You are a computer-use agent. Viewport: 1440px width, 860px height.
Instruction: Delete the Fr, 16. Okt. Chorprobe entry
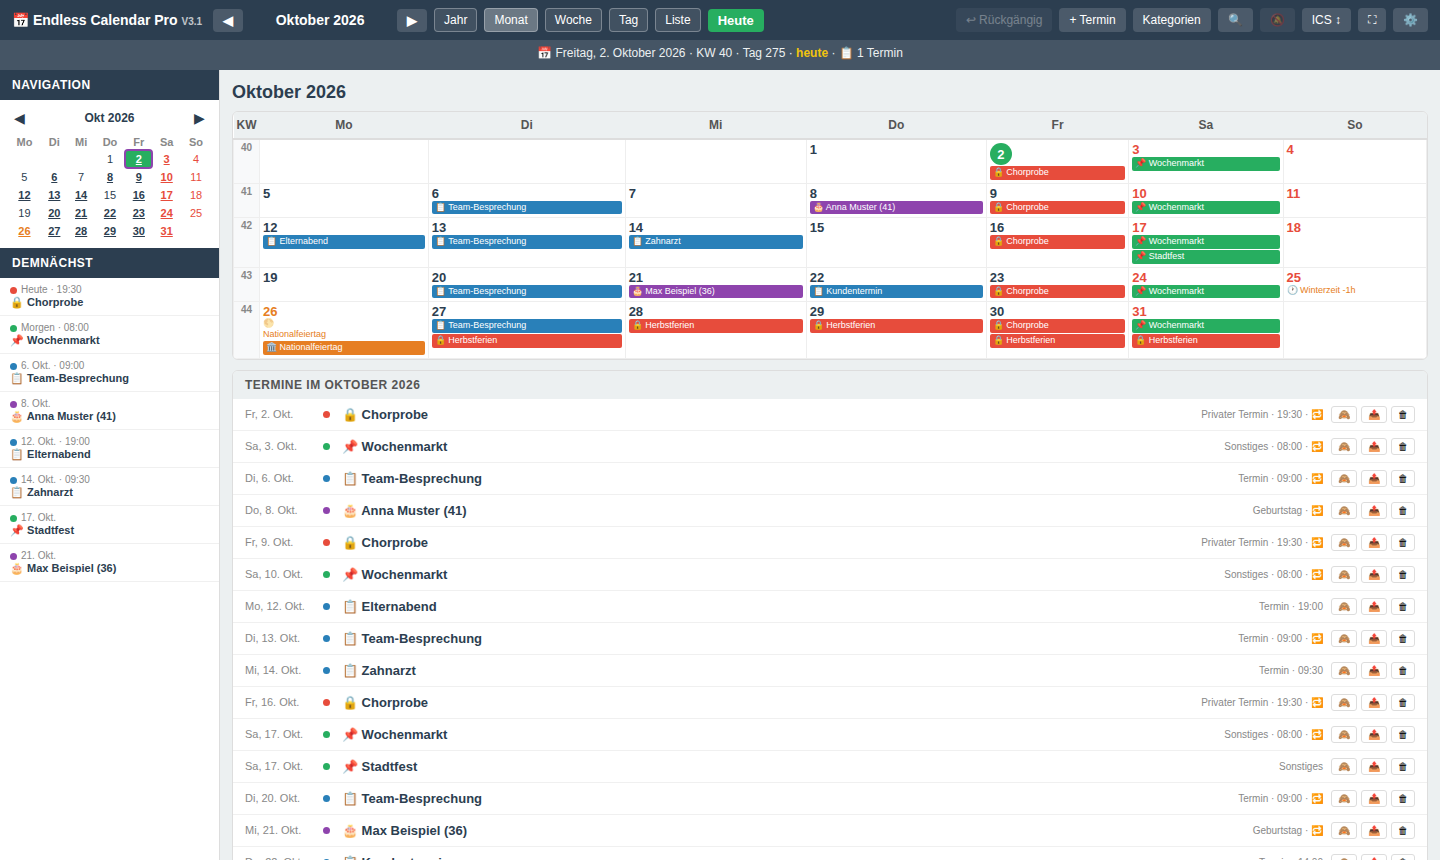[x=1403, y=702]
